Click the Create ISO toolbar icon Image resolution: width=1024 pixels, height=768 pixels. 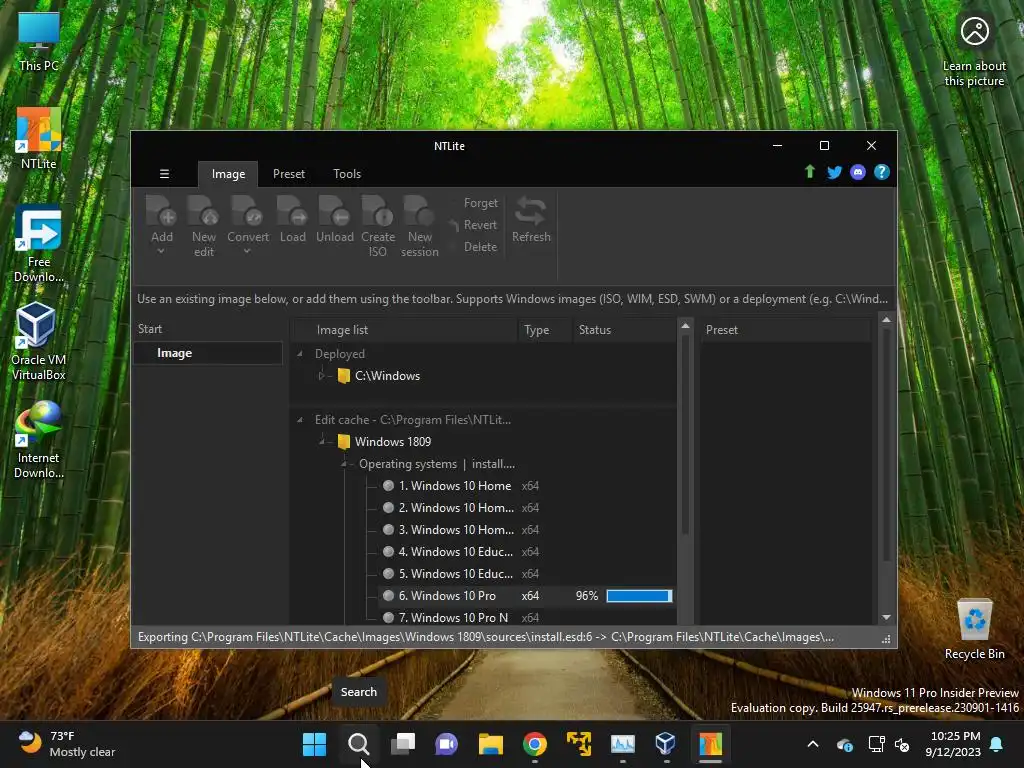[x=377, y=212]
